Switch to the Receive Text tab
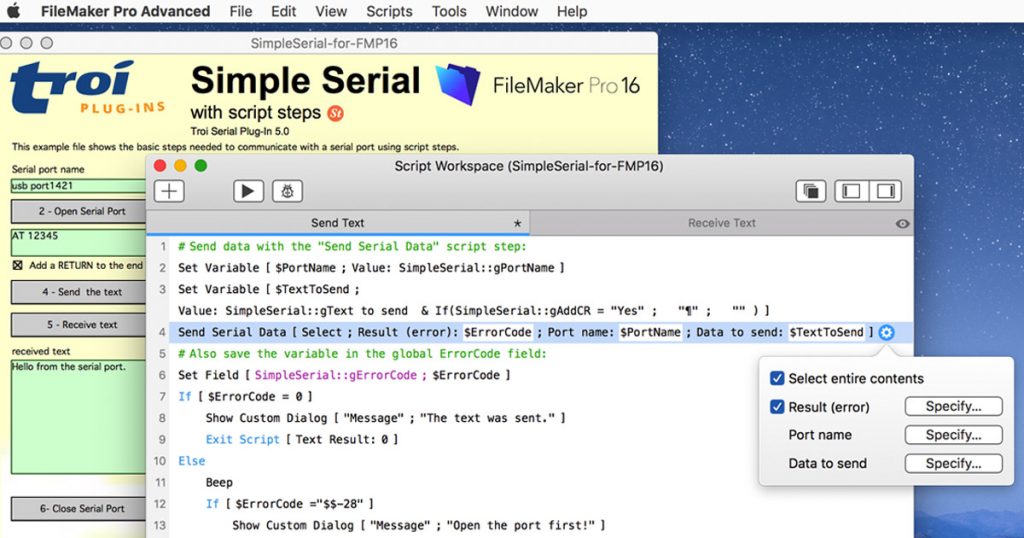Viewport: 1024px width, 538px height. 722,223
